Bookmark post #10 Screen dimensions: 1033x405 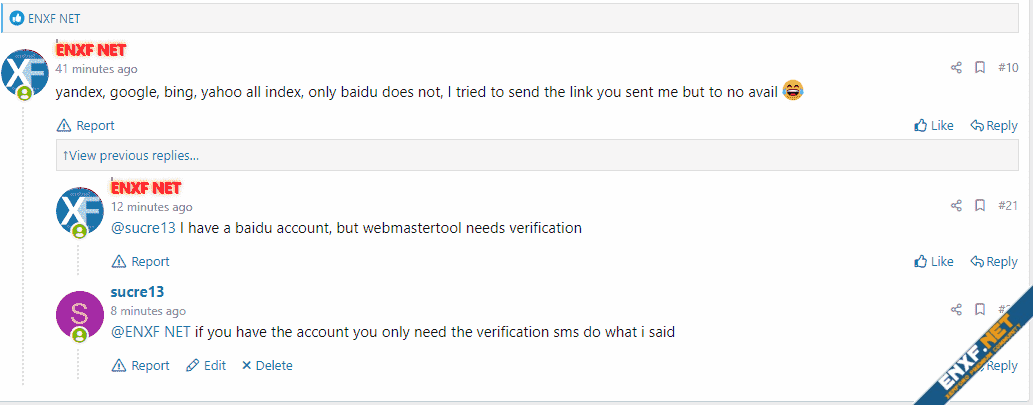coord(980,67)
